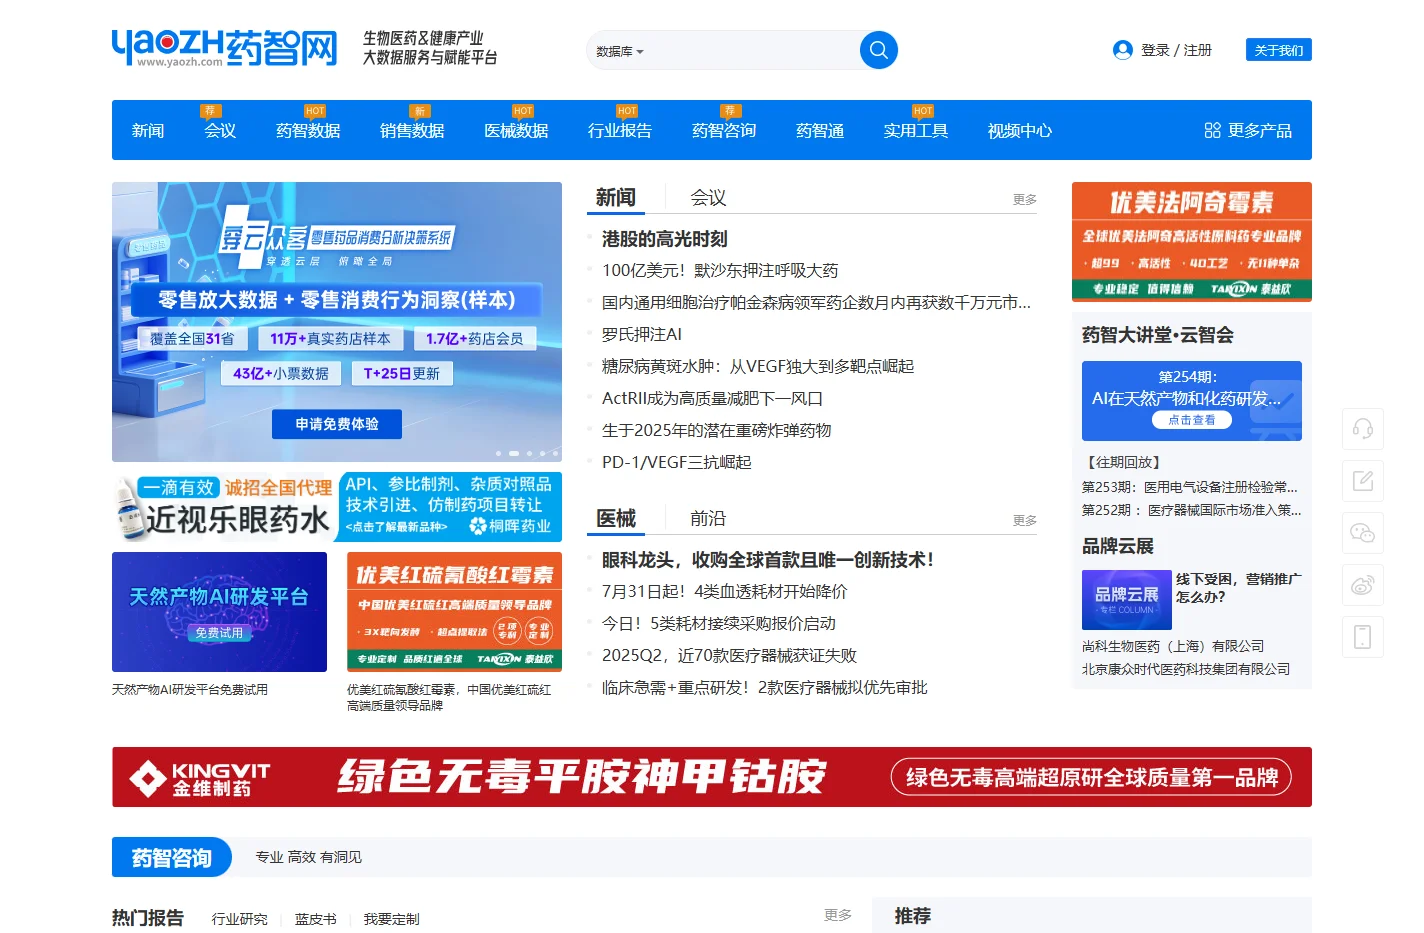The image size is (1424, 933).
Task: Click the Weibo sidebar icon
Action: coord(1362,585)
